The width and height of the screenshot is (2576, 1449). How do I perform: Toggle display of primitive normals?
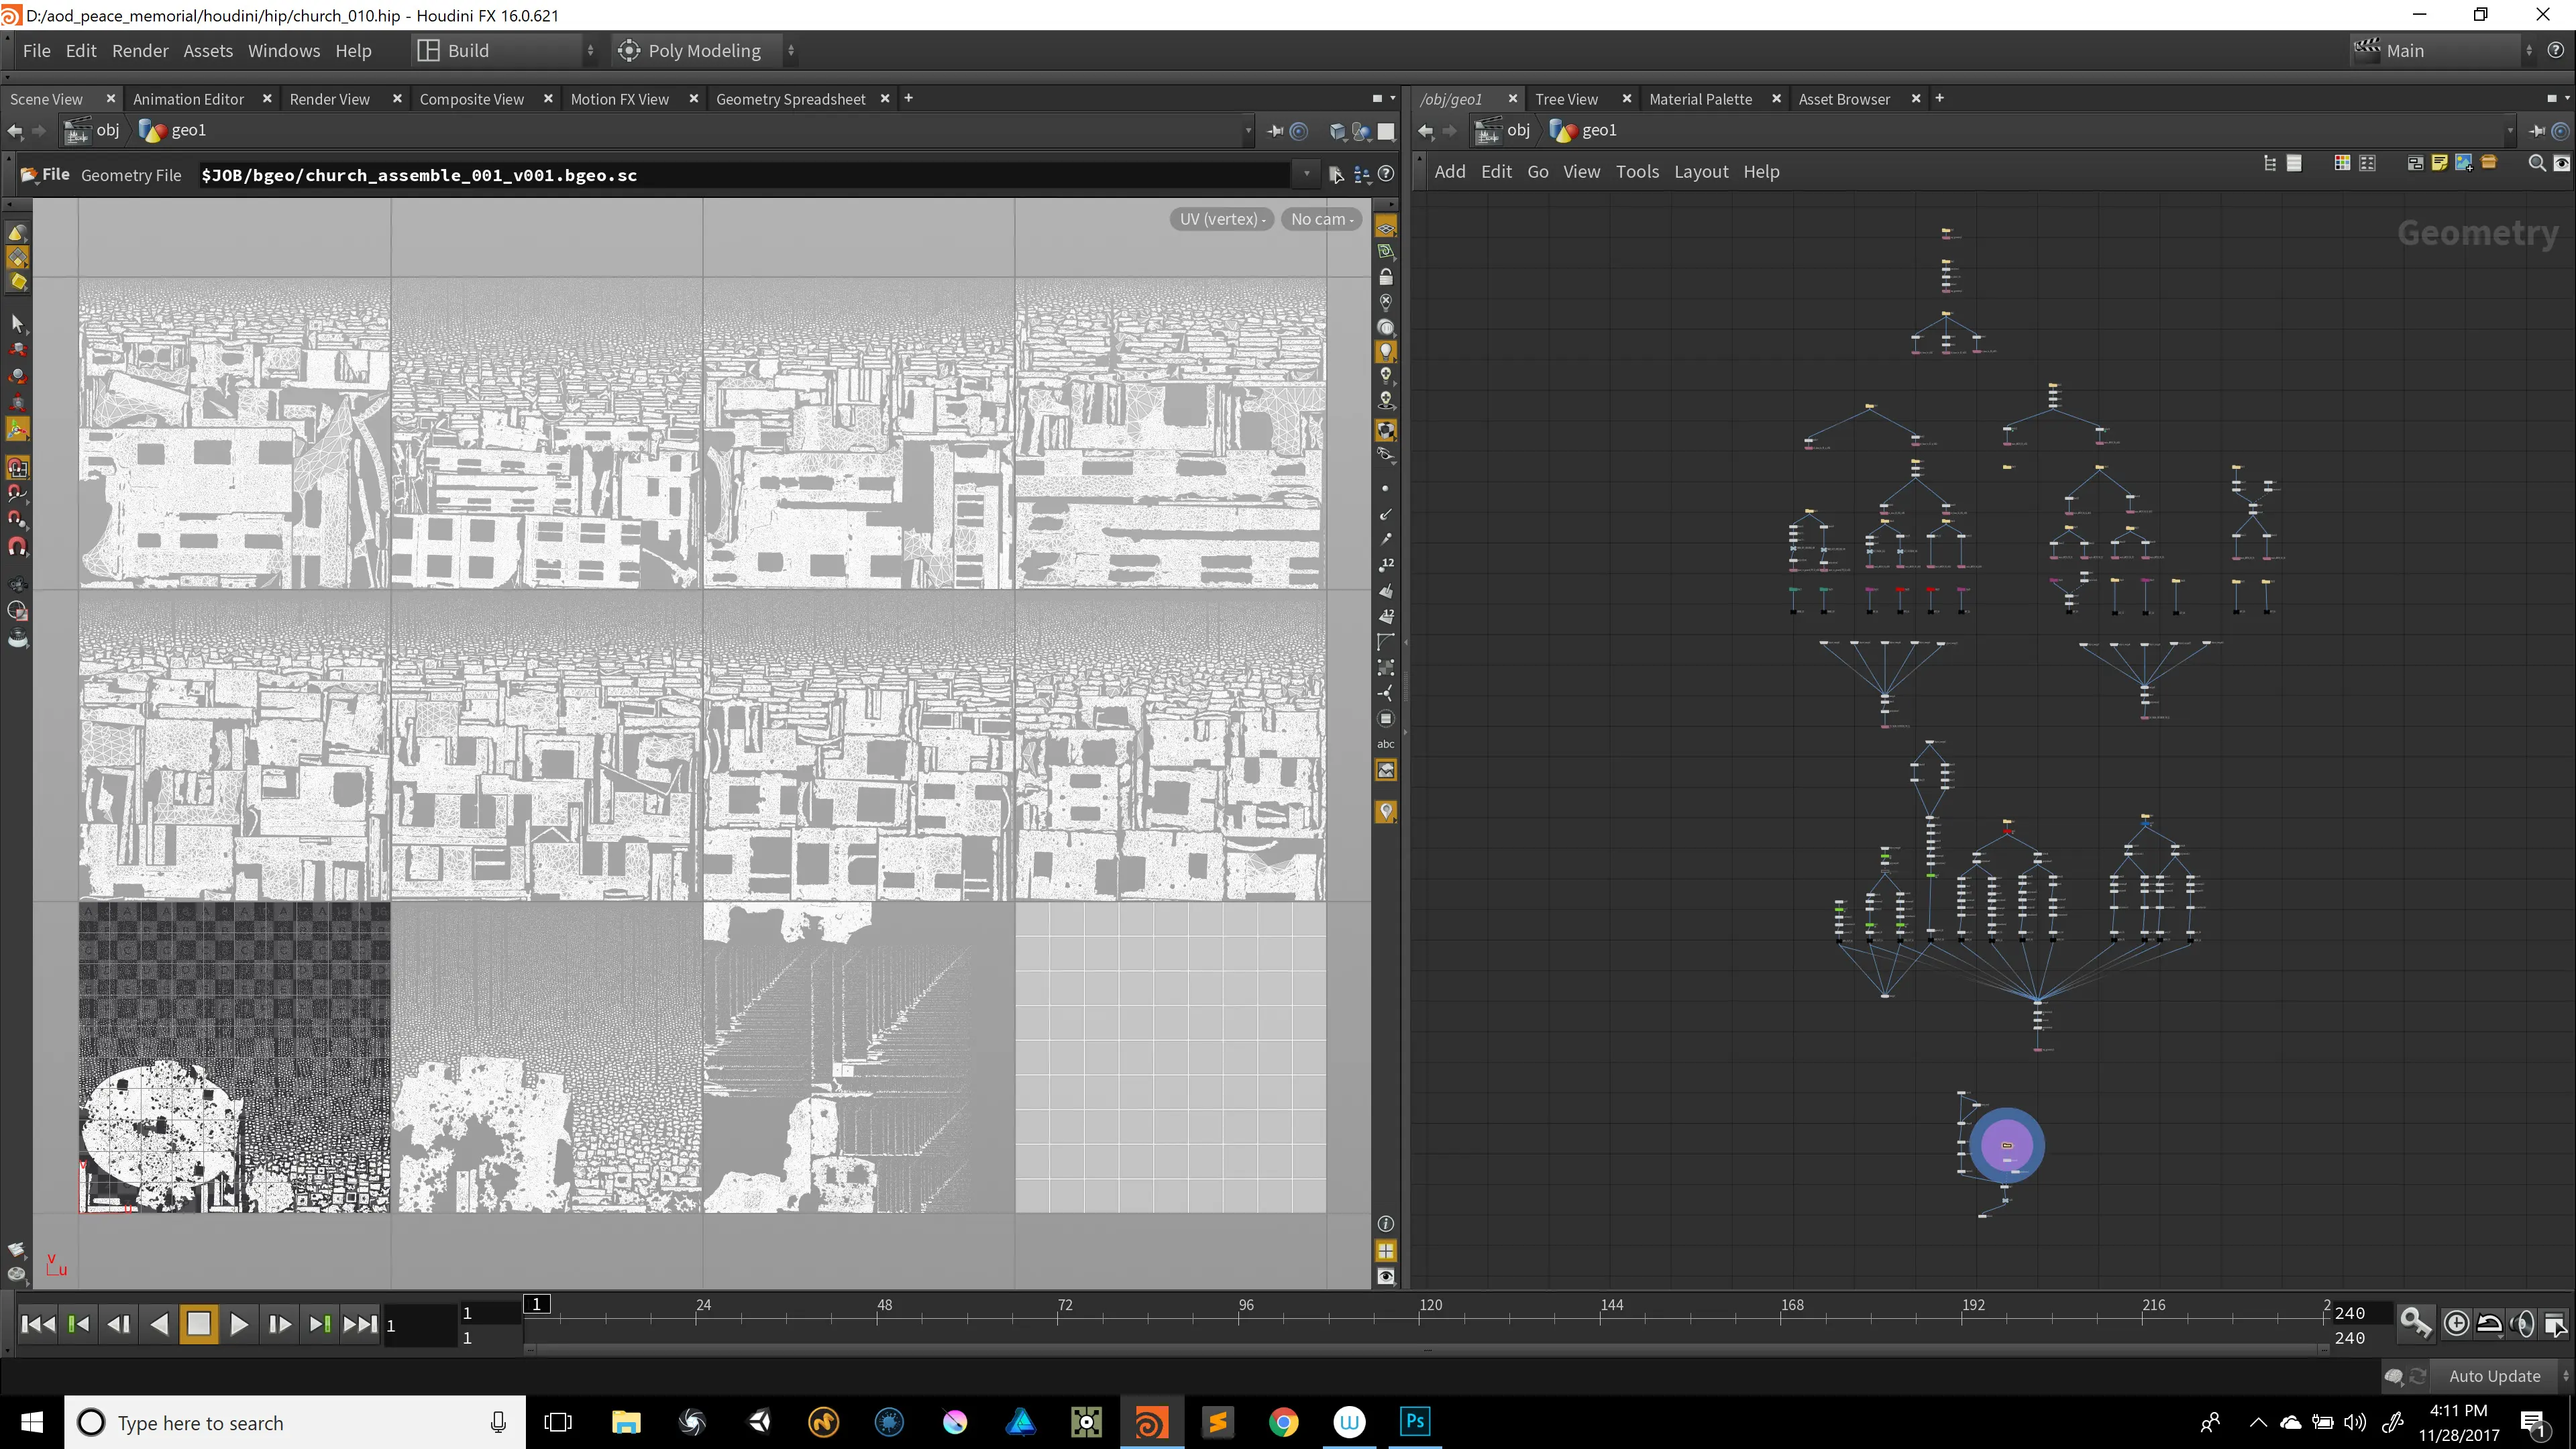point(1385,591)
